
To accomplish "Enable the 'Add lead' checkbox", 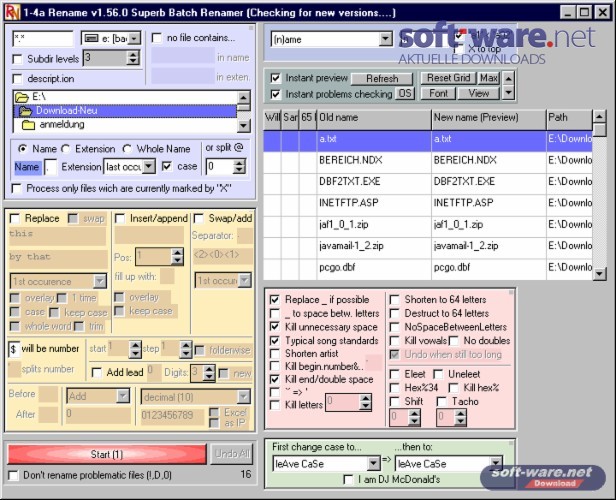I will pos(96,372).
